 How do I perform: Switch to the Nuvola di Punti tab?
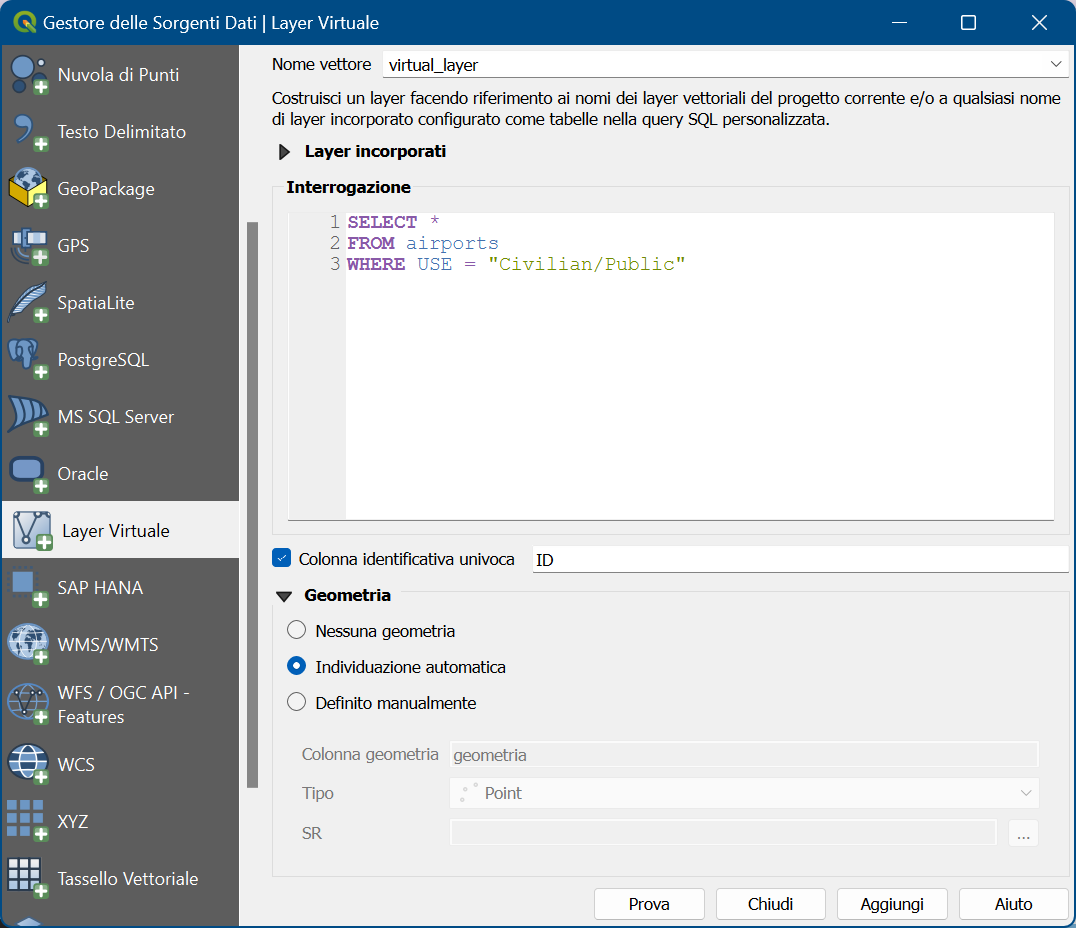[x=118, y=75]
